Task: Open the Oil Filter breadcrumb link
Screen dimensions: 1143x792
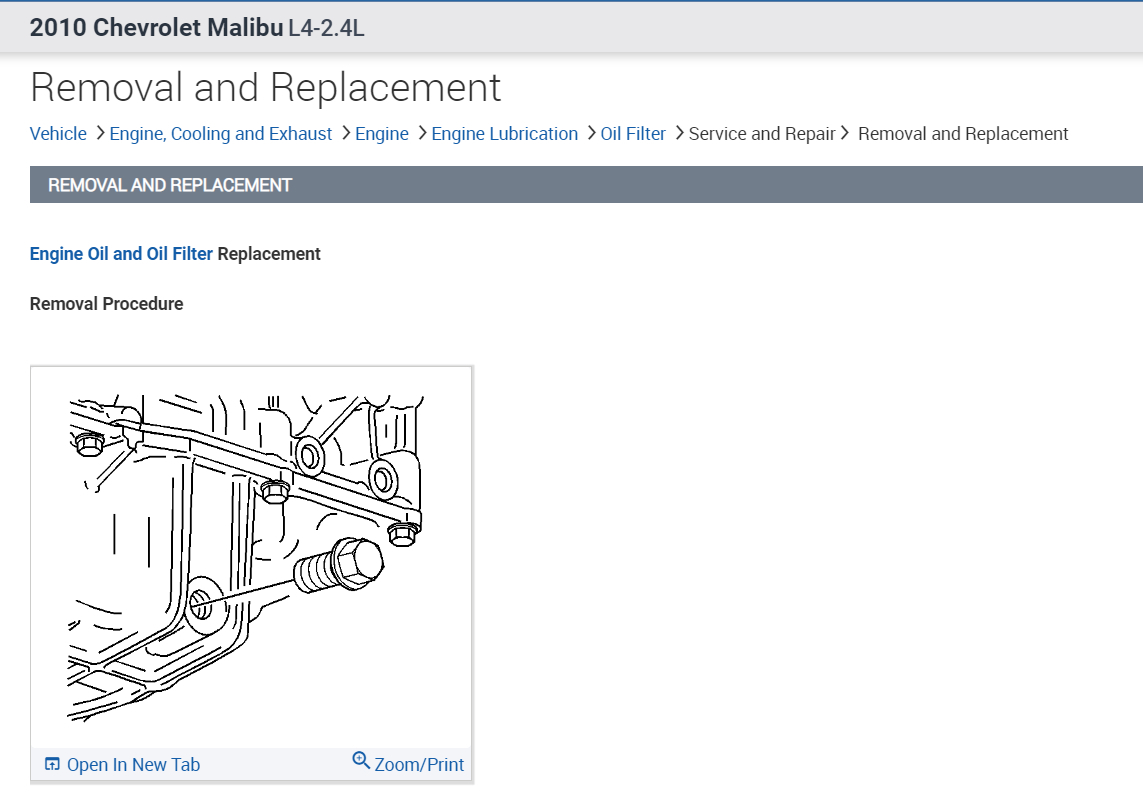Action: coord(633,134)
